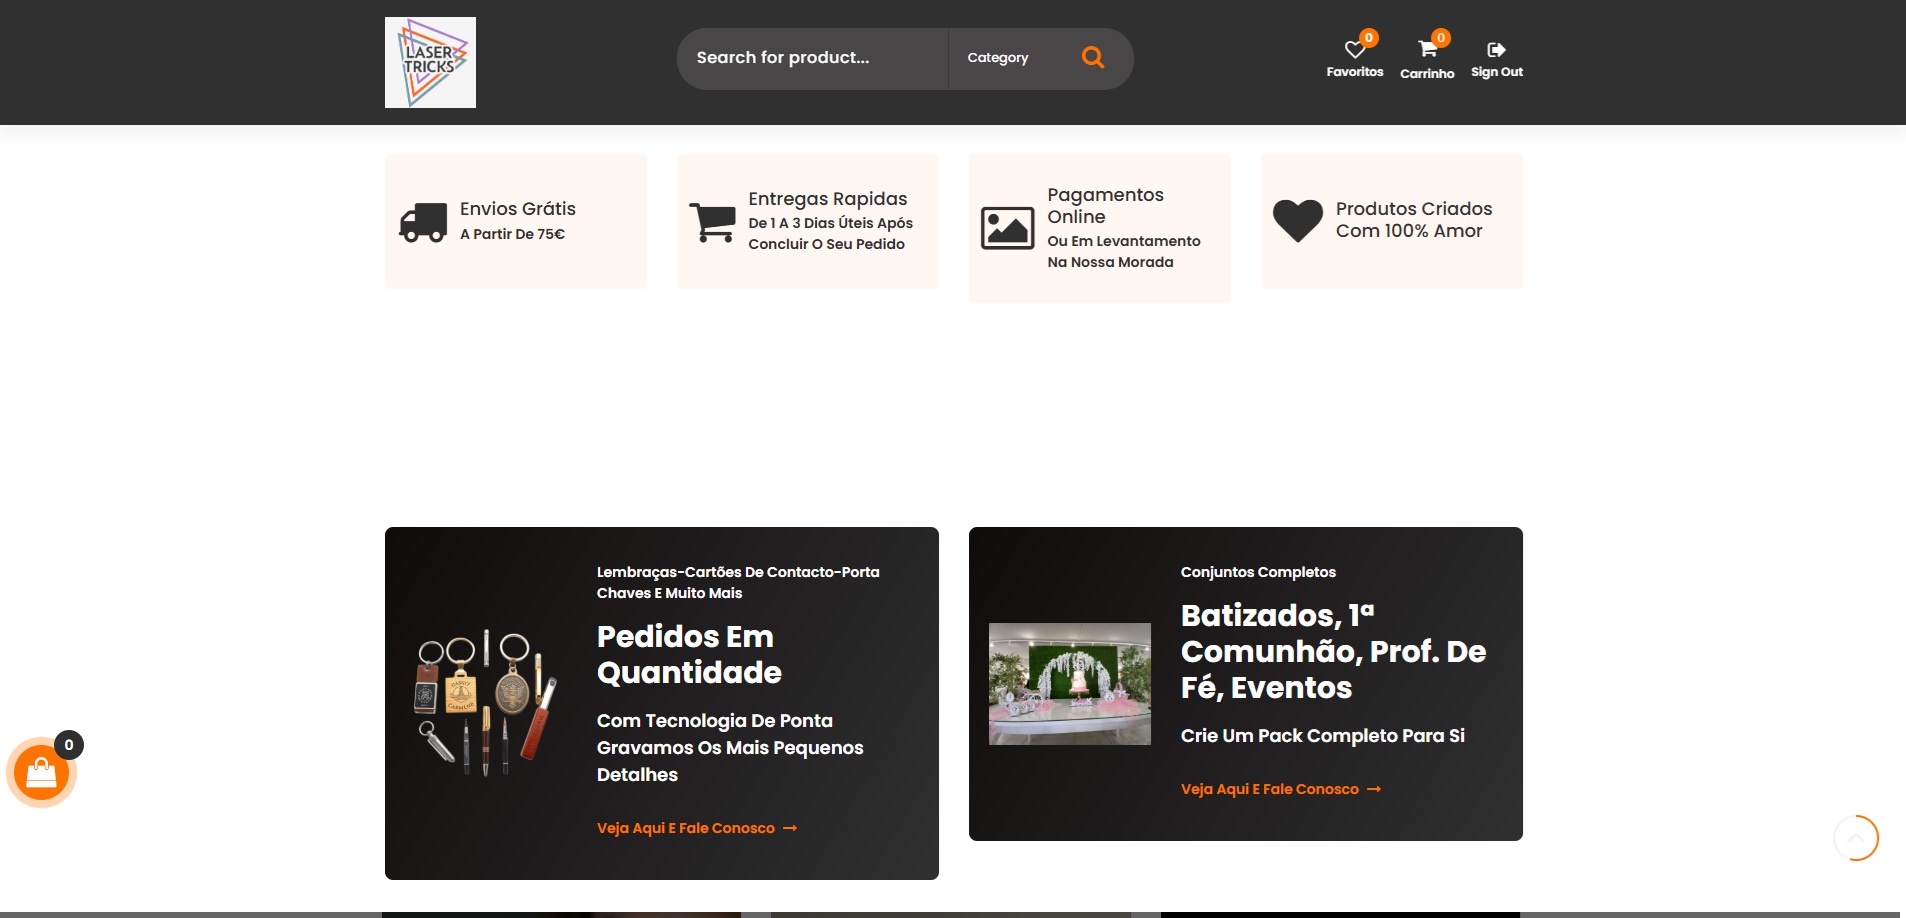
Task: Click the Pagamentos Online image icon
Action: (x=1007, y=228)
